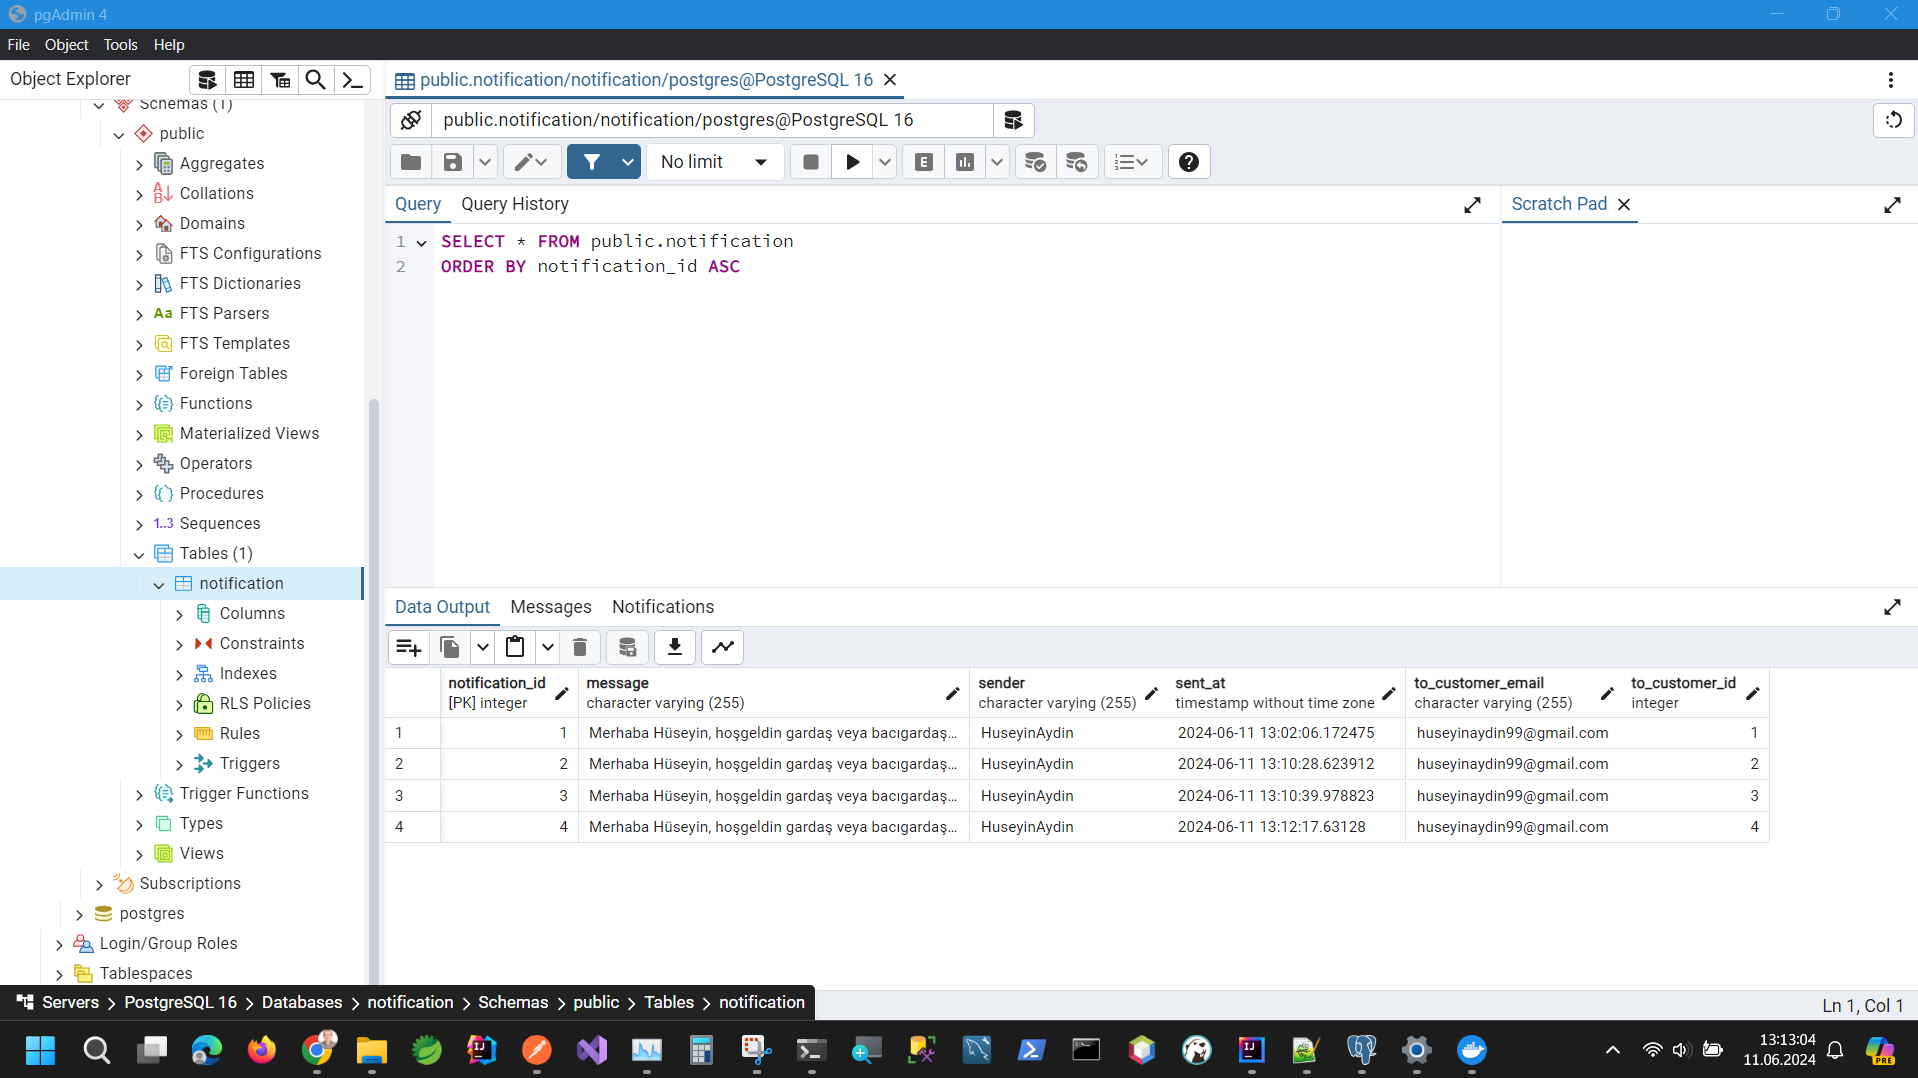Click the Paste rows clipboard icon
This screenshot has width=1918, height=1078.
515,647
